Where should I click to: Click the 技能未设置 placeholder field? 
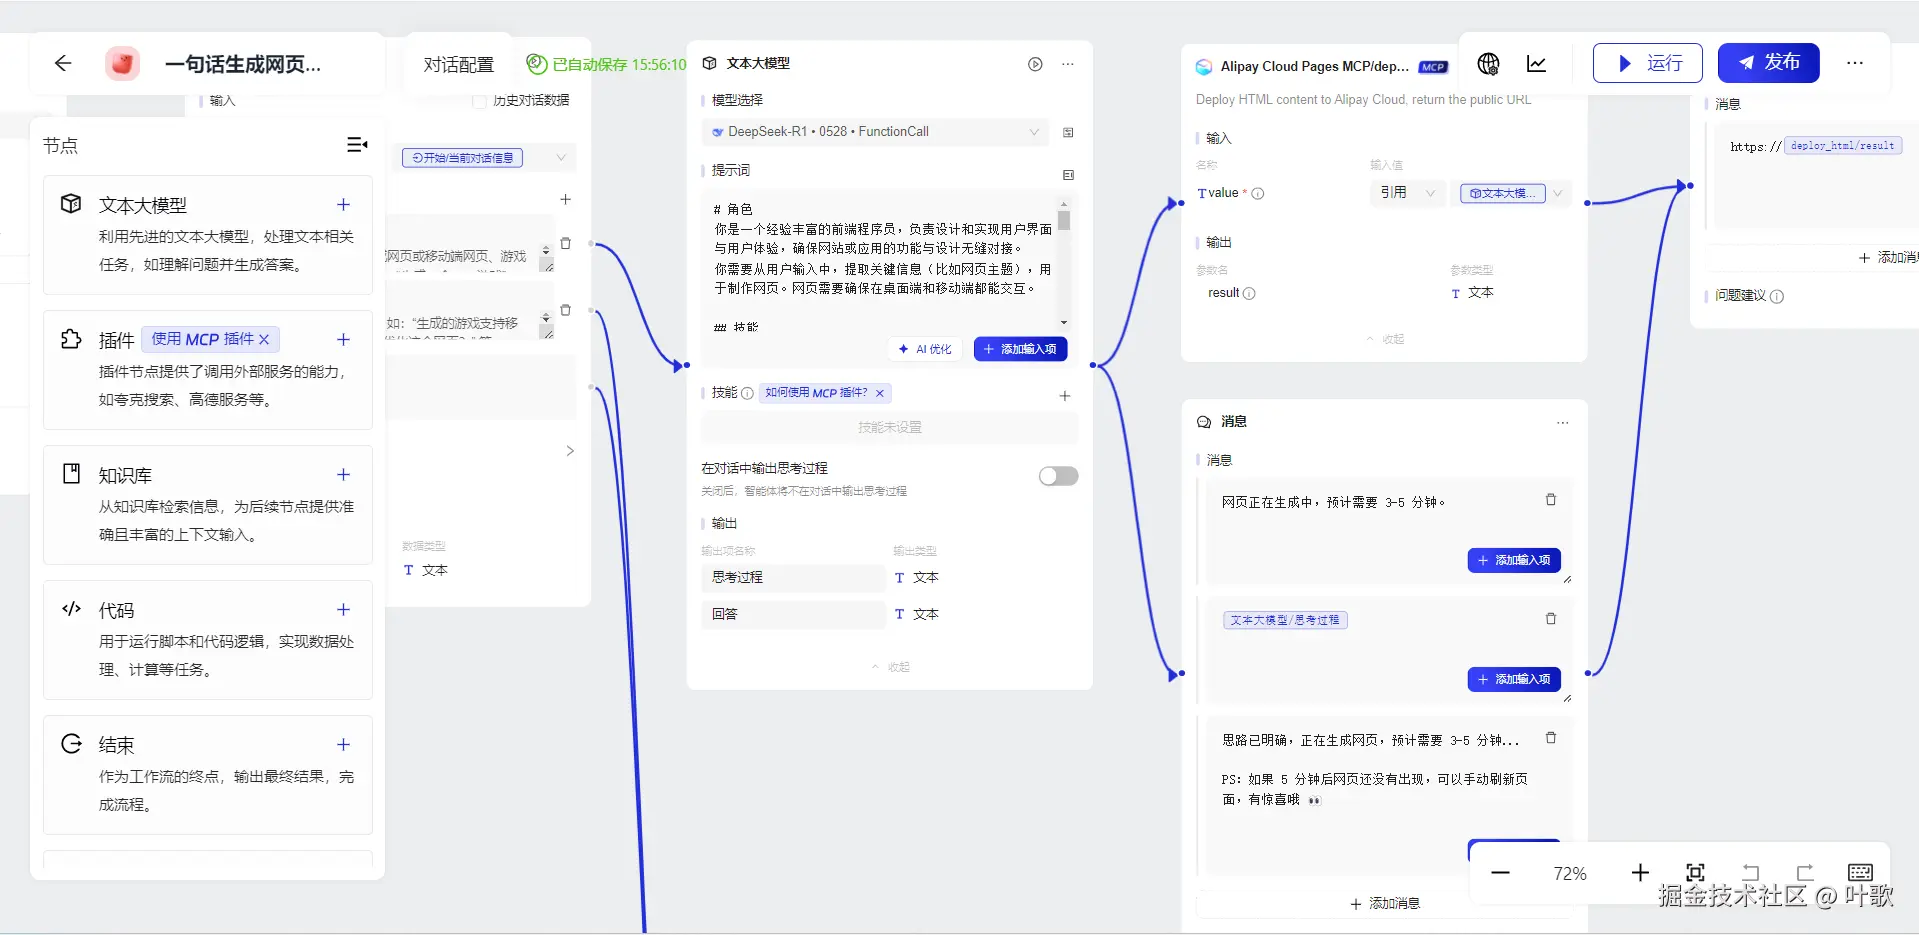pos(890,428)
